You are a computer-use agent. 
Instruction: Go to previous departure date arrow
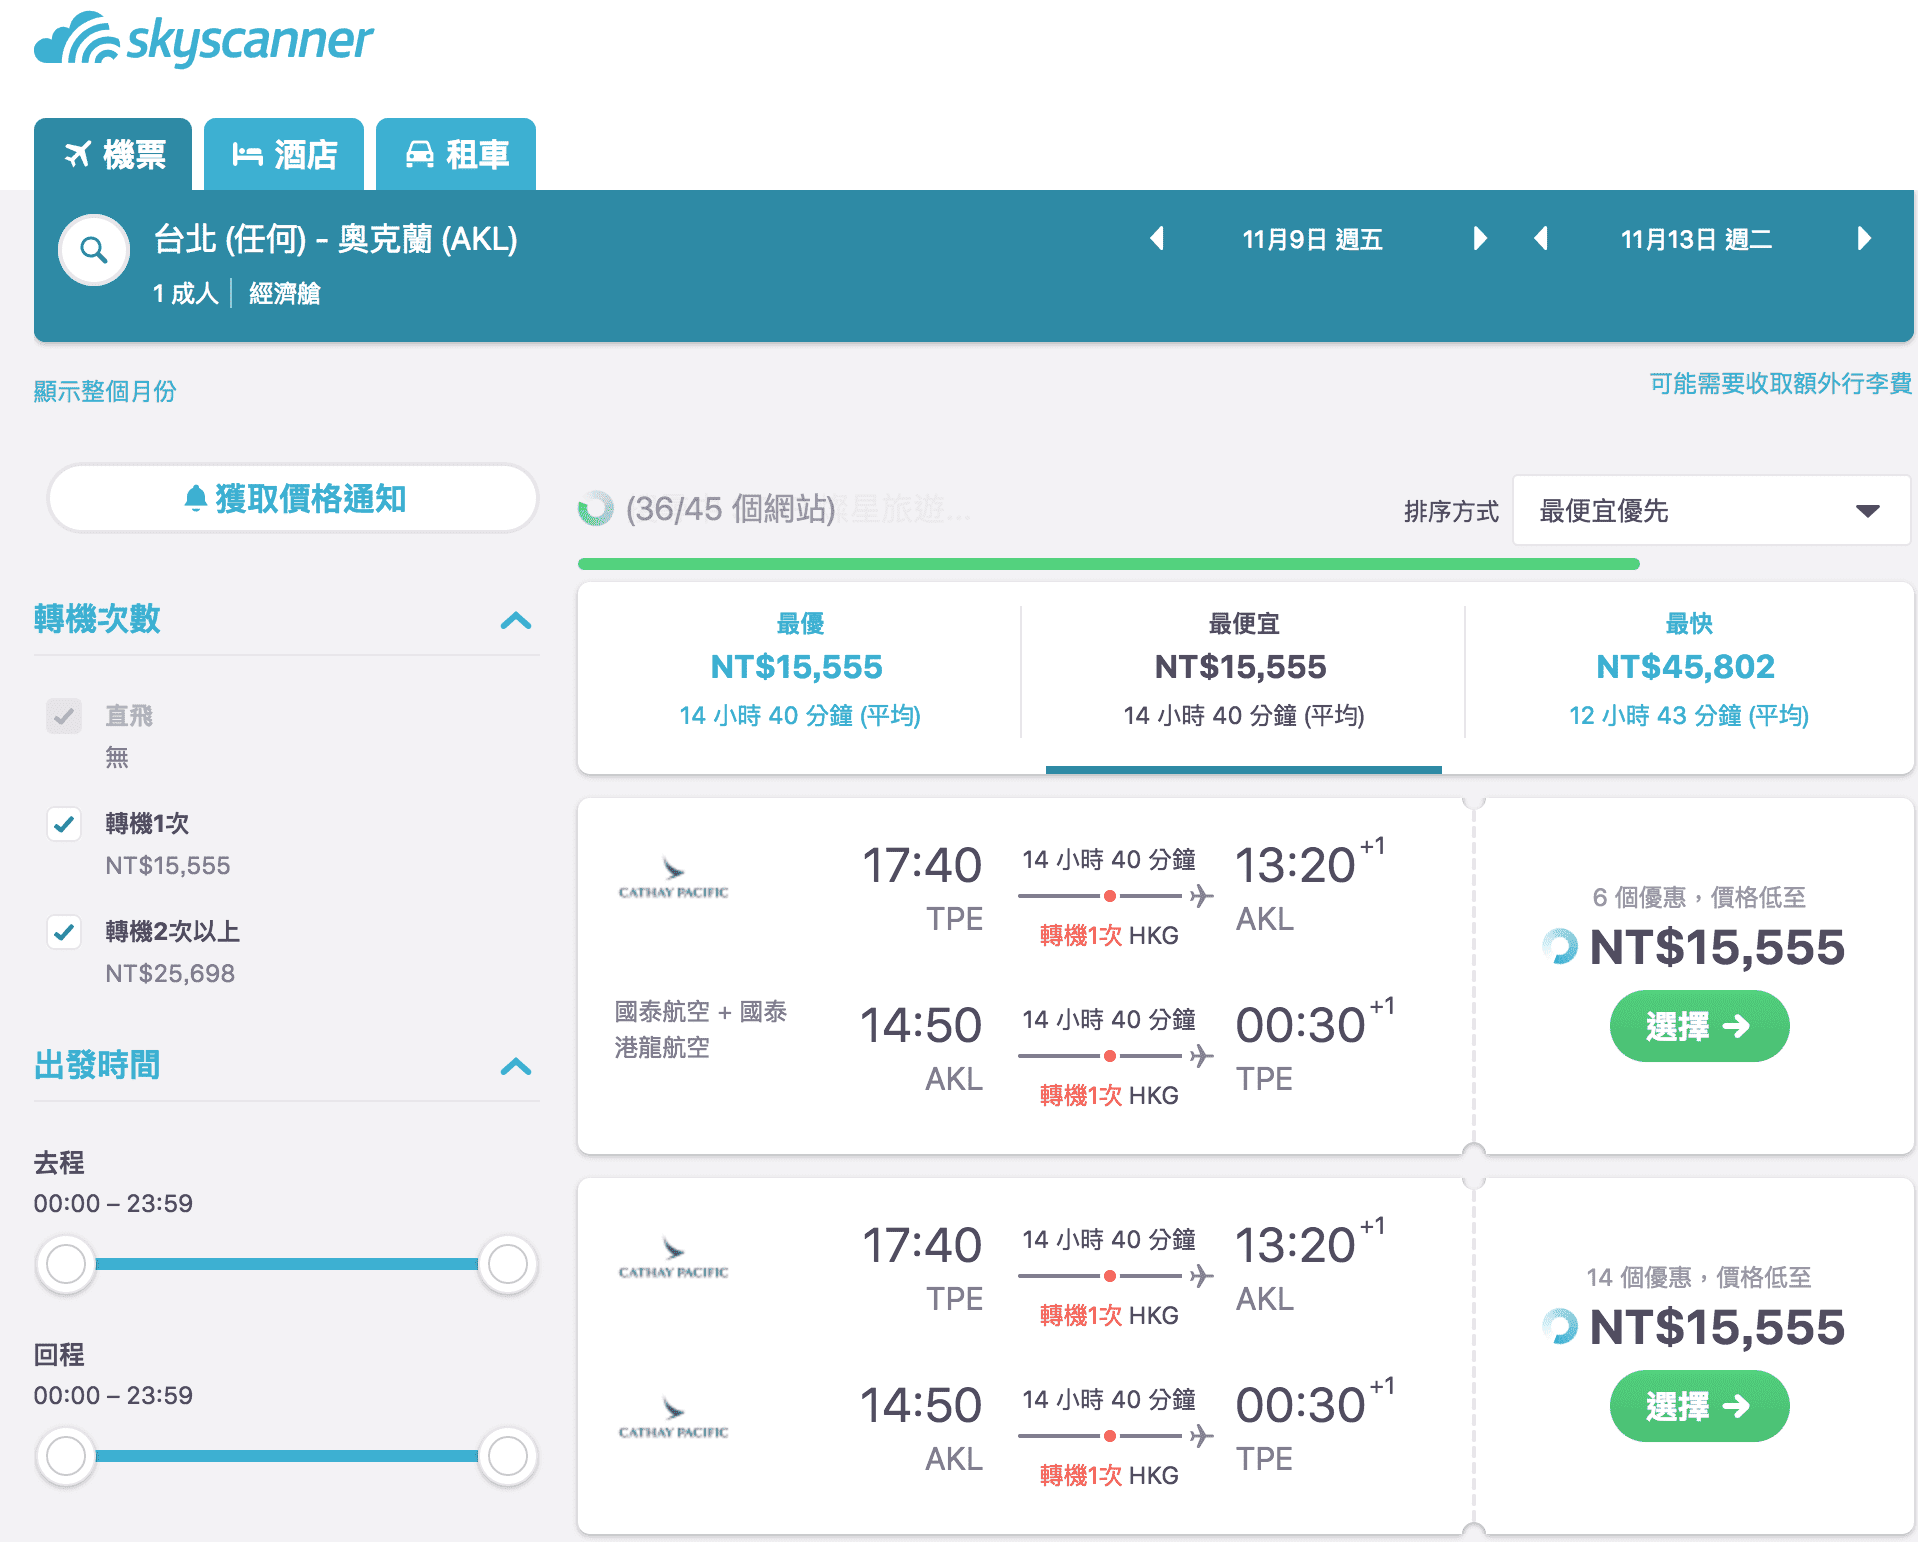coord(1157,239)
